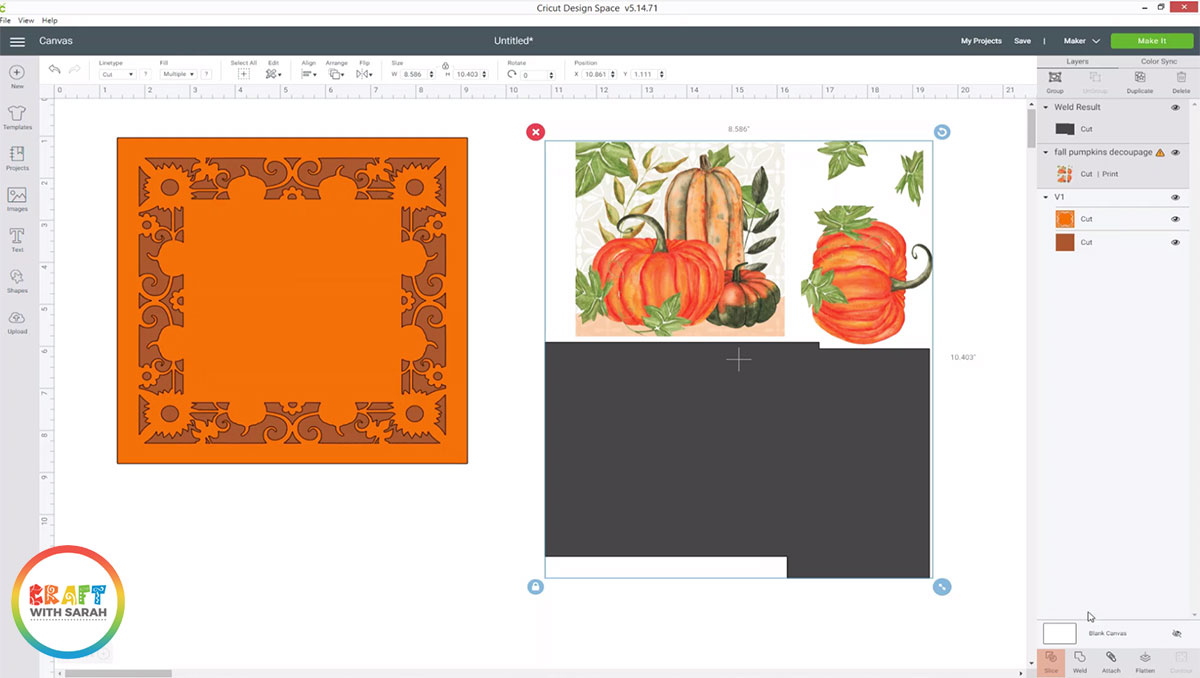Open My Projects
The height and width of the screenshot is (678, 1200).
pyautogui.click(x=981, y=41)
